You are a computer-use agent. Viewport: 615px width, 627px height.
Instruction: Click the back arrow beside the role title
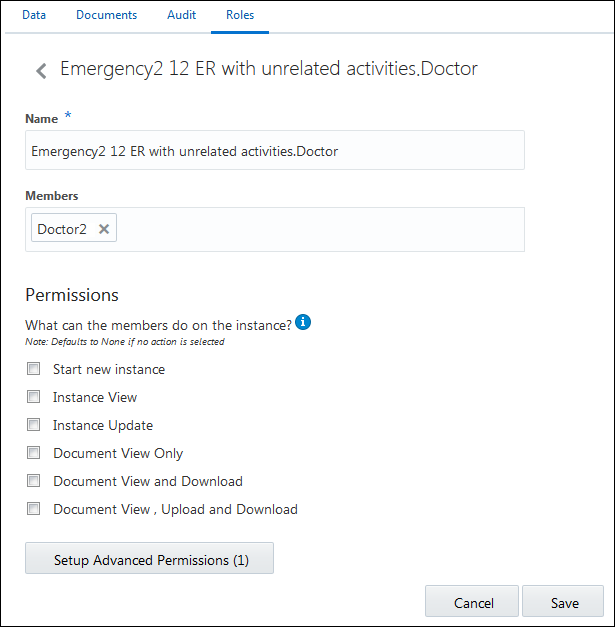41,70
